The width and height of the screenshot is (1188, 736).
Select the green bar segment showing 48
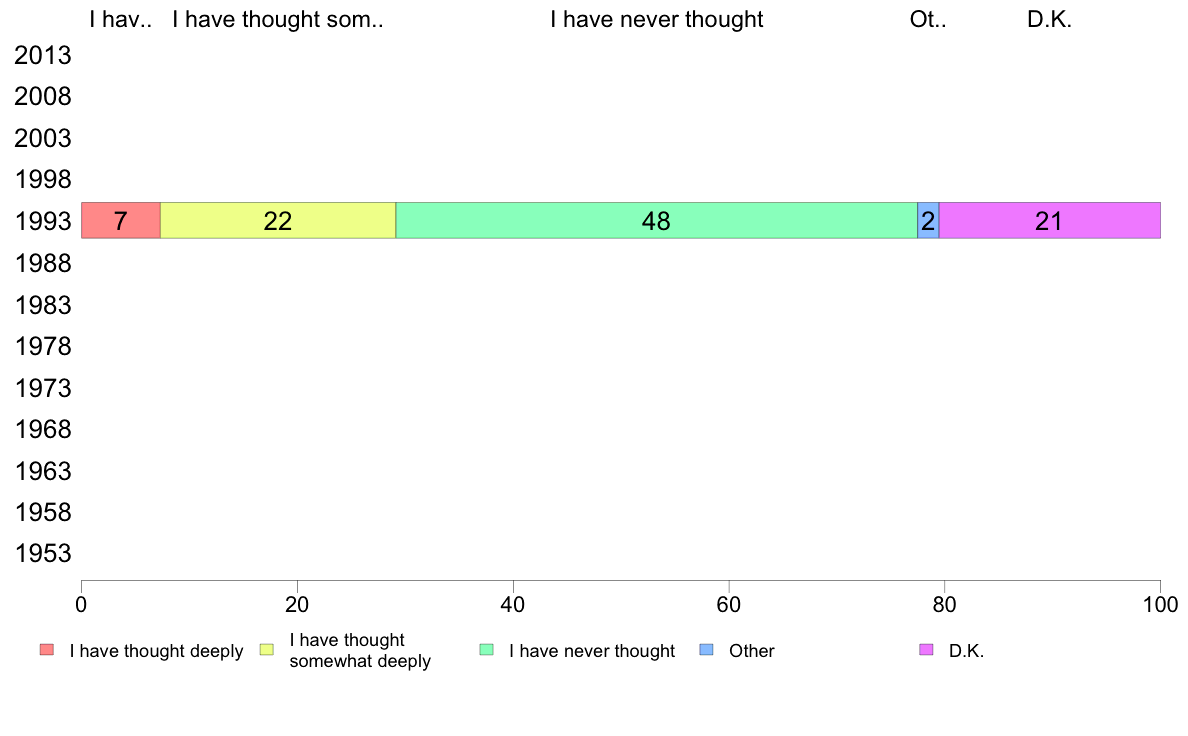(x=656, y=221)
